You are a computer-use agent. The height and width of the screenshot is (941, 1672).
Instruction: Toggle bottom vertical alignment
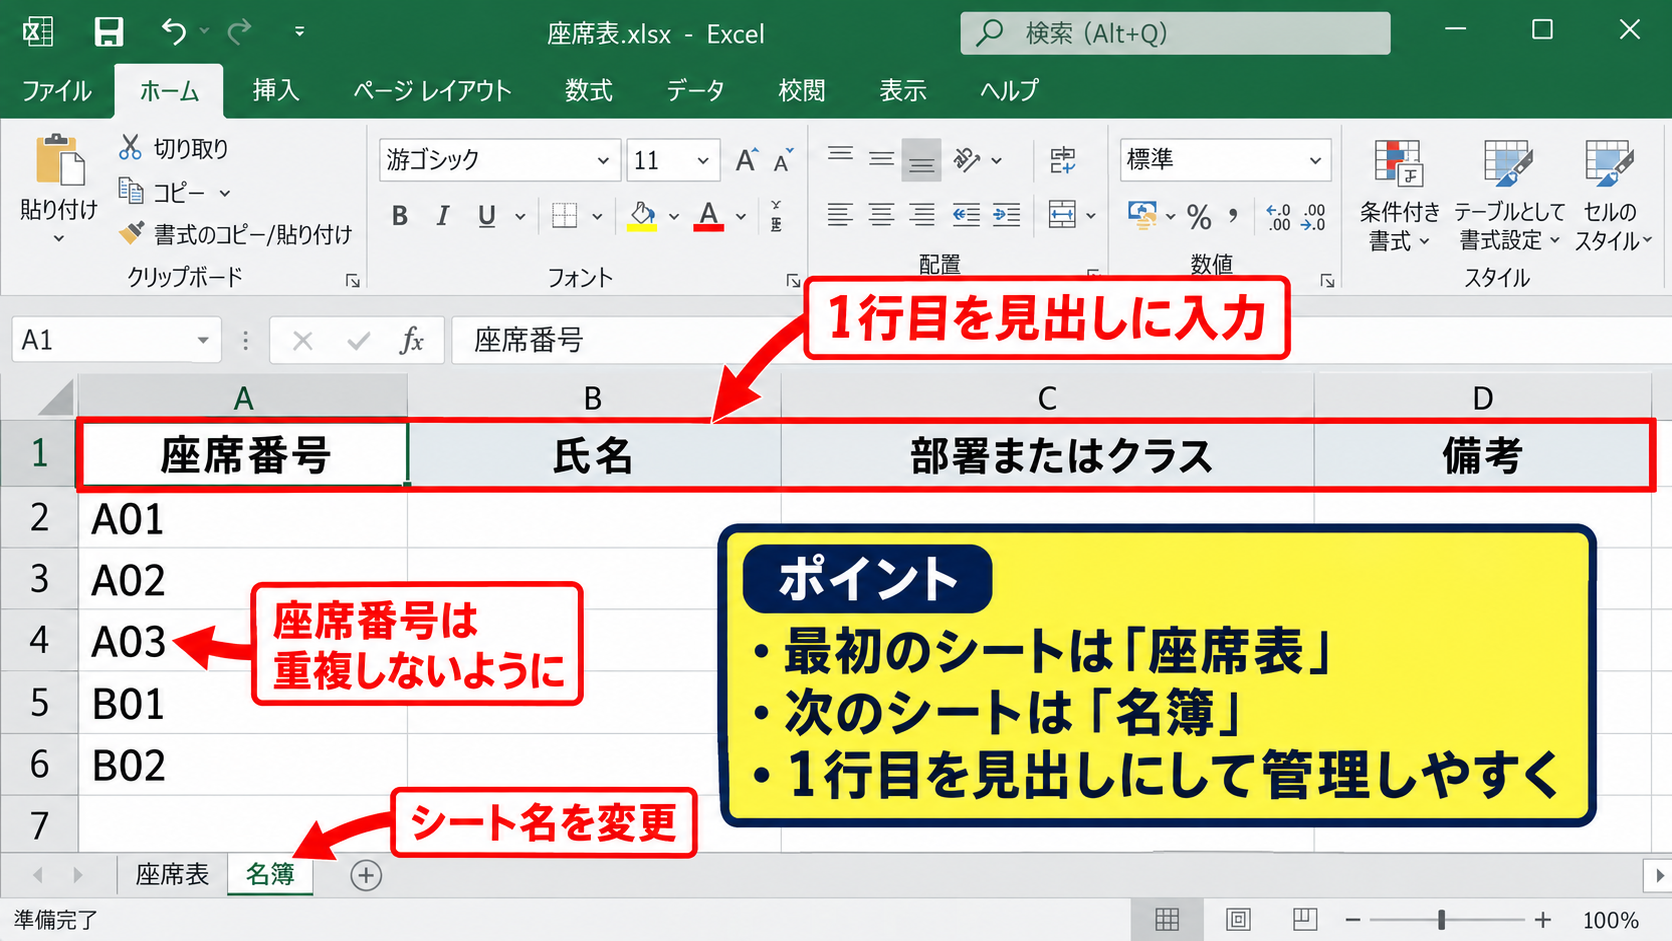point(921,160)
